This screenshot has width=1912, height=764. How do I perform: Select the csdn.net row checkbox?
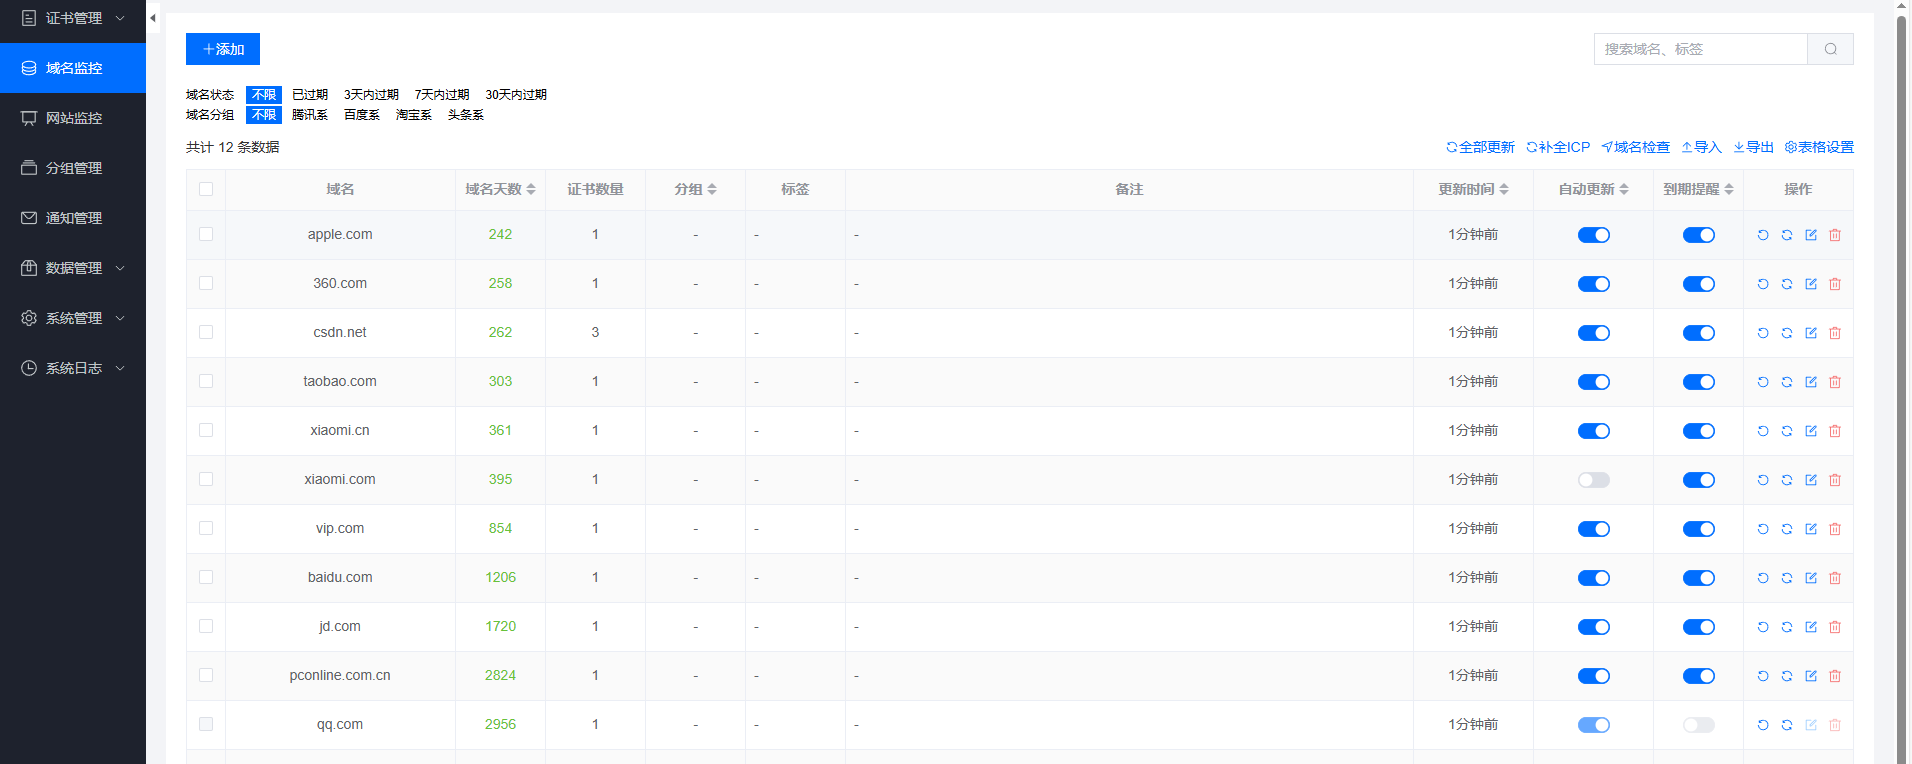[x=206, y=332]
